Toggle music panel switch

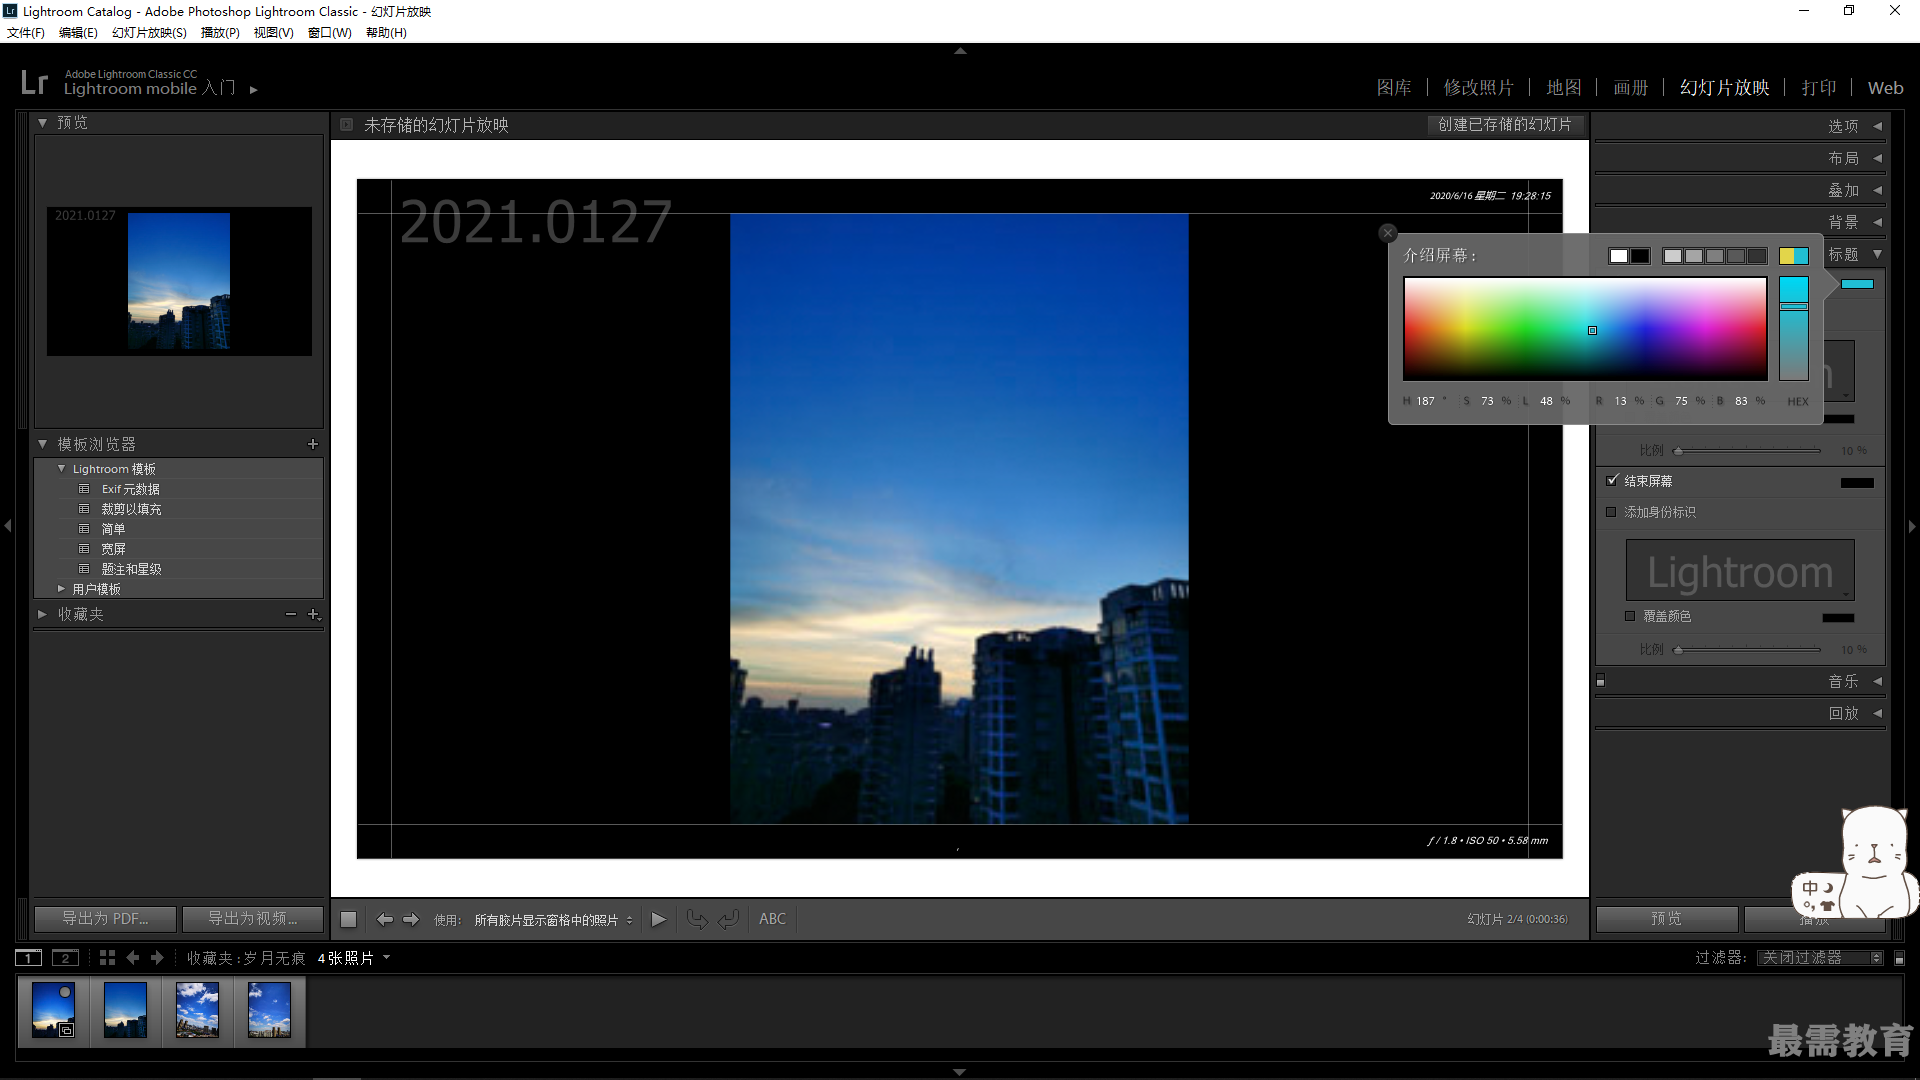(1601, 681)
